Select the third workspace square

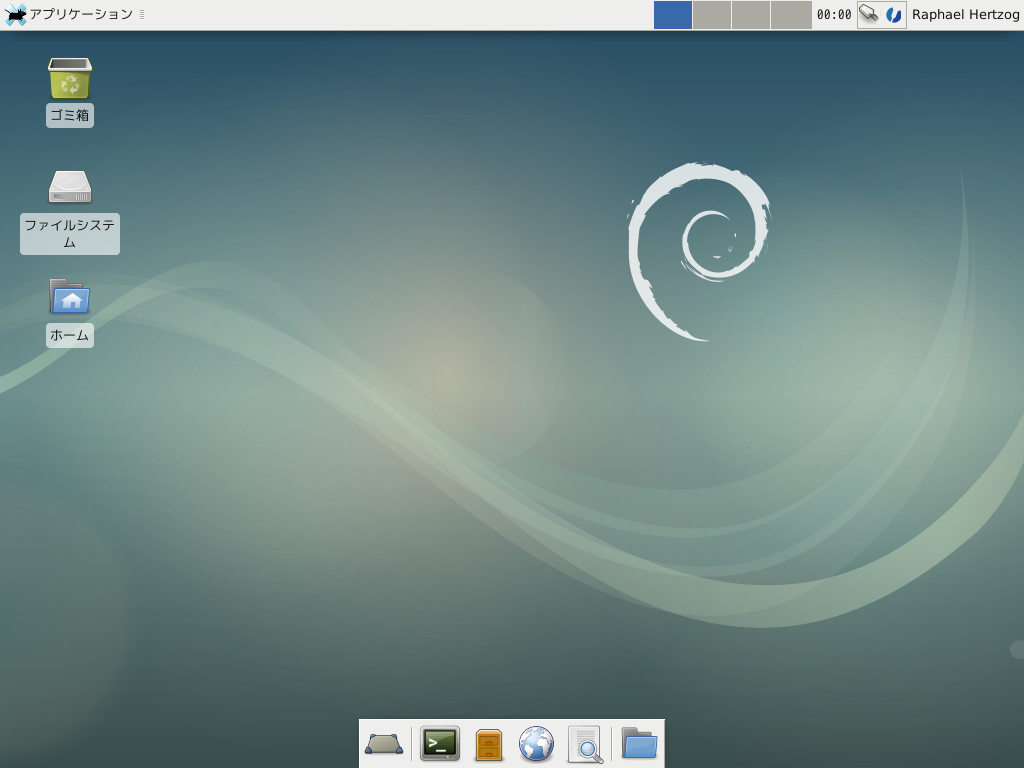[752, 14]
